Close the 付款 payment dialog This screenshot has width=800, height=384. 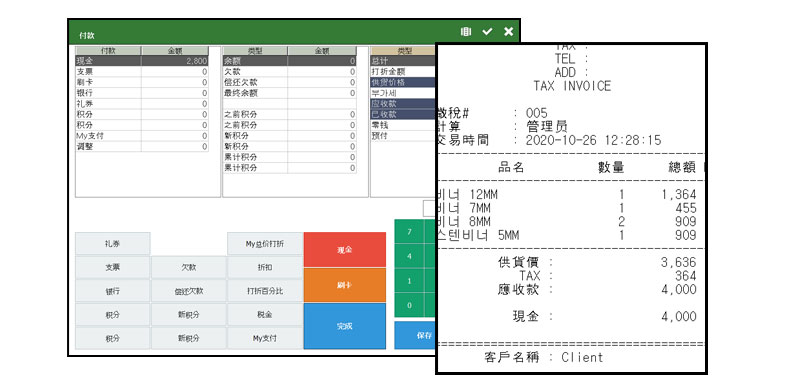click(508, 32)
